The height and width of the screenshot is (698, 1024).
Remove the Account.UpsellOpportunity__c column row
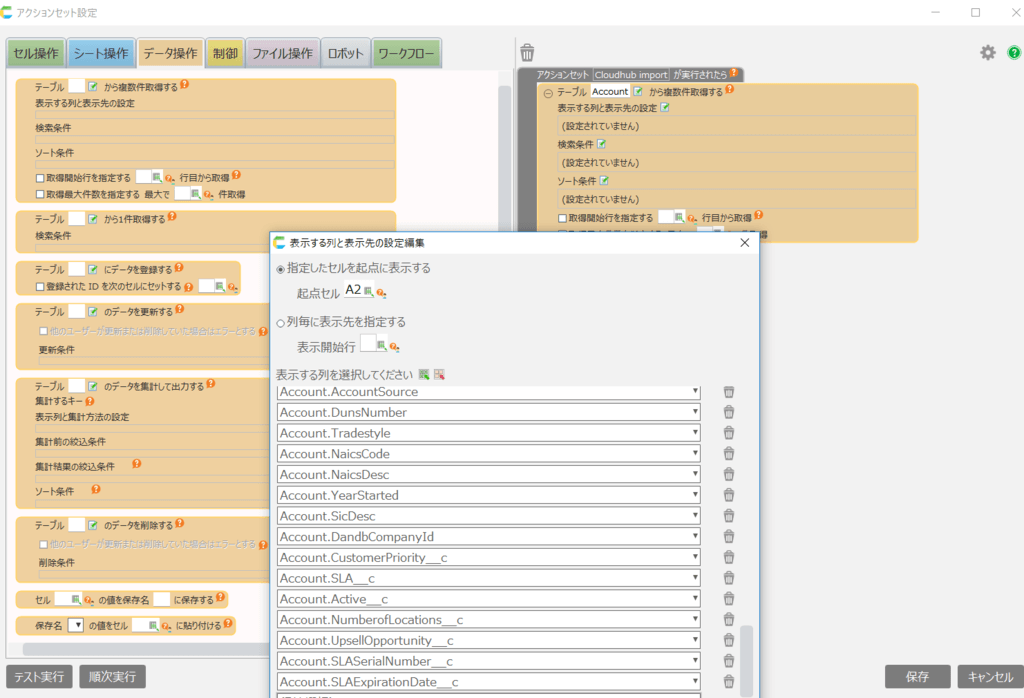(x=729, y=640)
